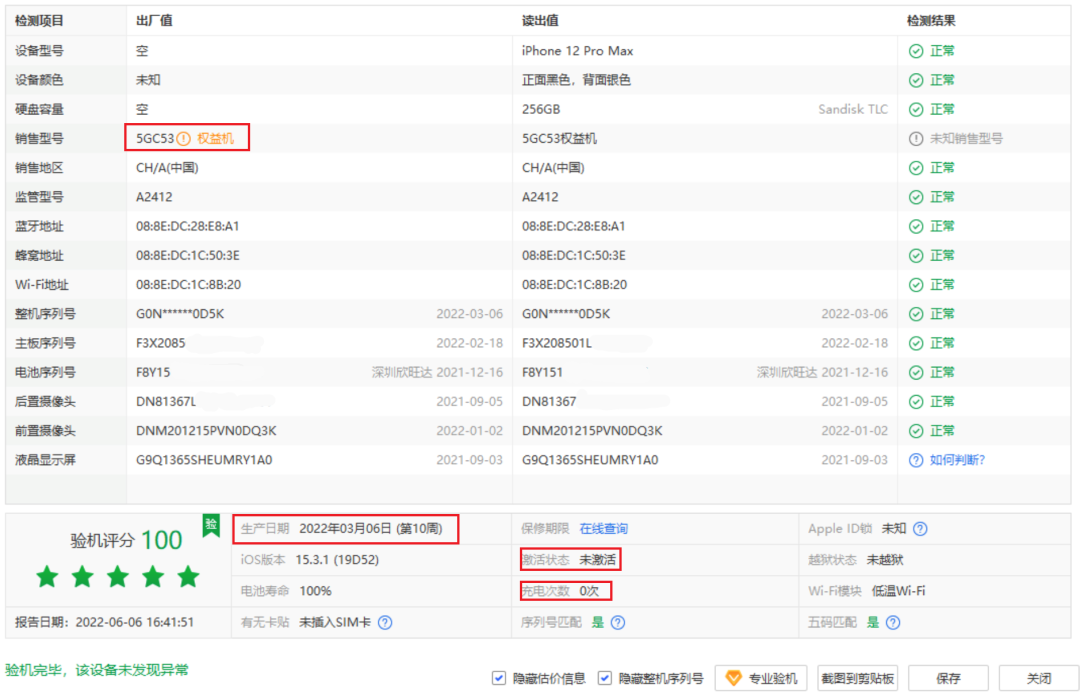Click the 保存 button

coord(948,679)
